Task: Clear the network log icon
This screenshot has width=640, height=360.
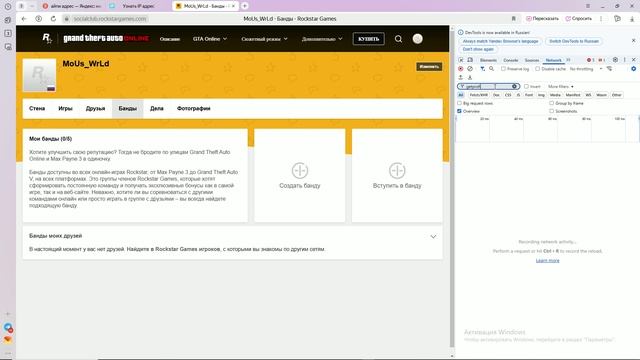Action: pos(470,69)
